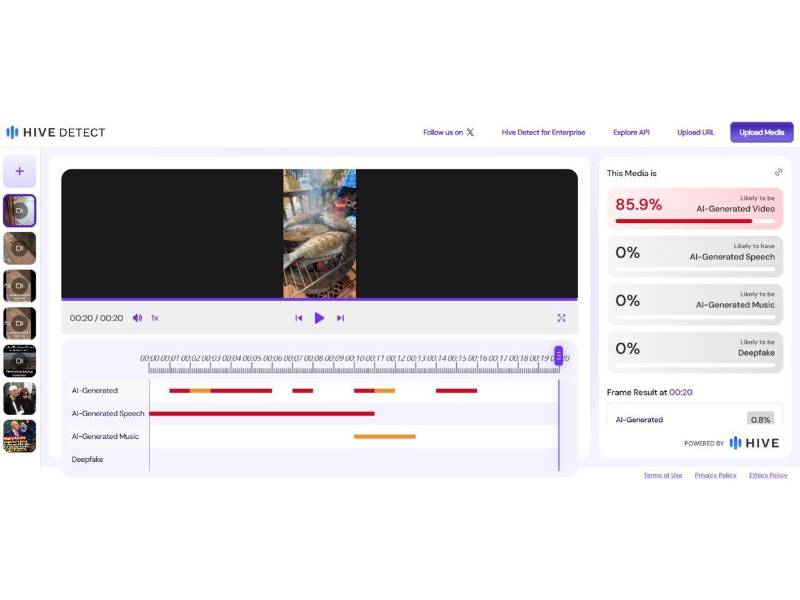This screenshot has height=600, width=800.
Task: Click AI-Generated Speech row label
Action: (108, 413)
